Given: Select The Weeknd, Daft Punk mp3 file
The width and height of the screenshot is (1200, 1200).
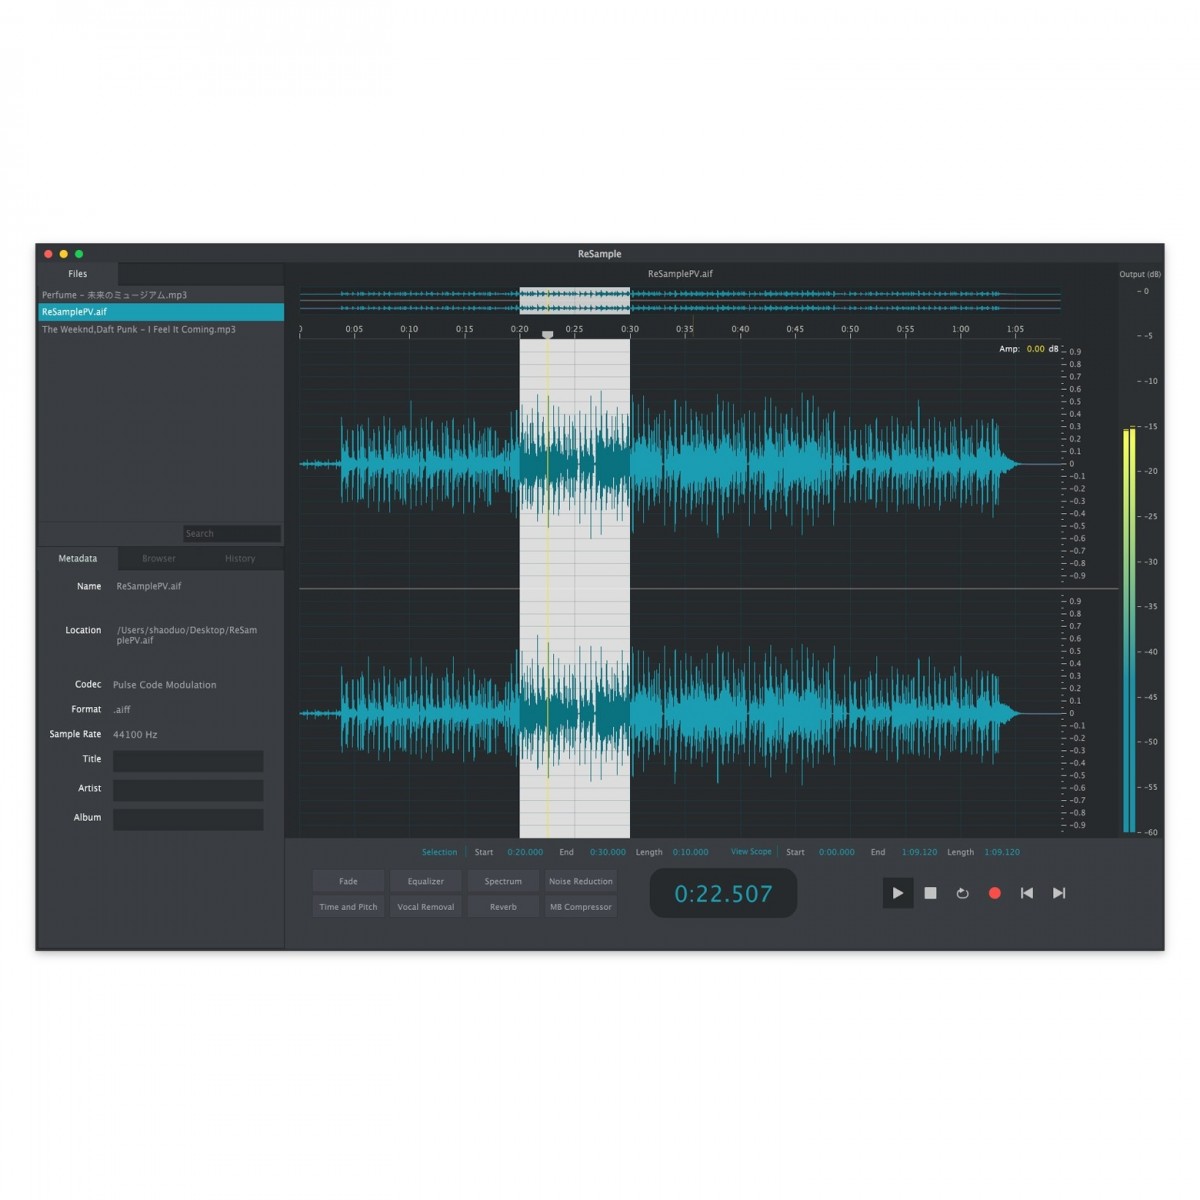Looking at the screenshot, I should [x=160, y=329].
